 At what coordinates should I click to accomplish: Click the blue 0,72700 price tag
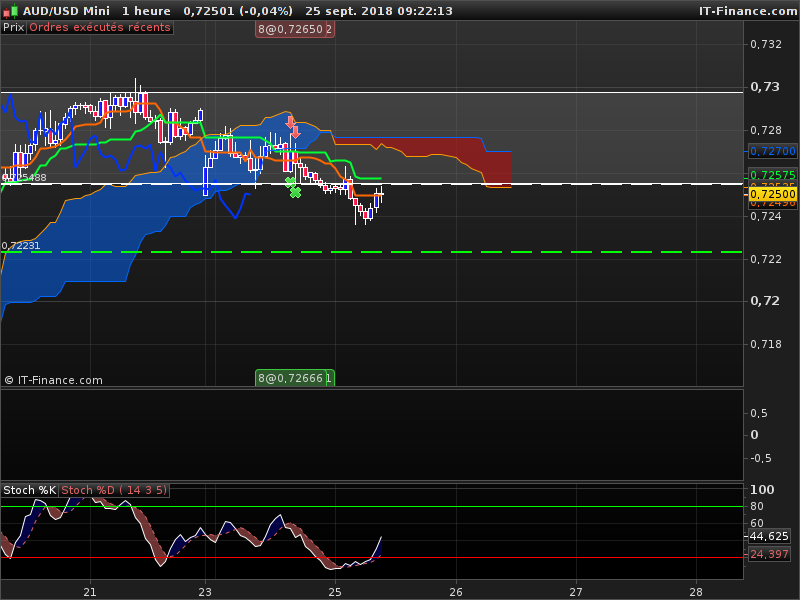[773, 151]
